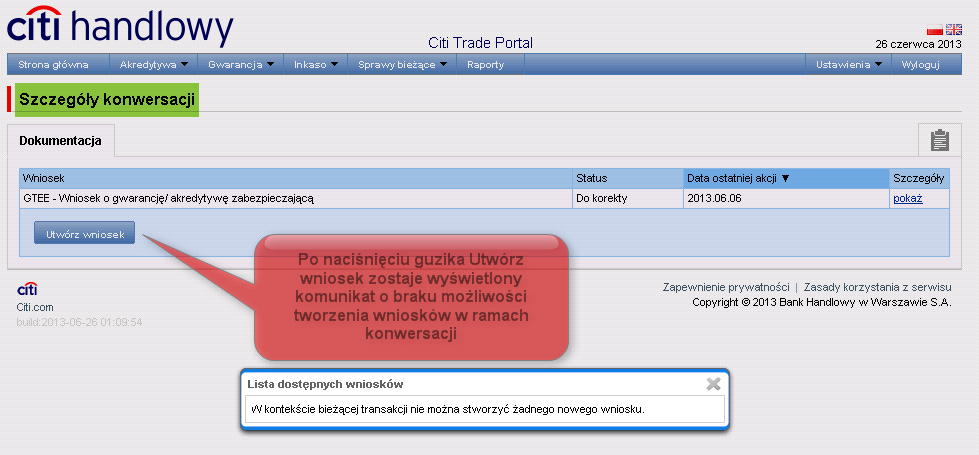This screenshot has height=455, width=979.
Task: Sort by Data ostatniej akcji column
Action: (786, 179)
